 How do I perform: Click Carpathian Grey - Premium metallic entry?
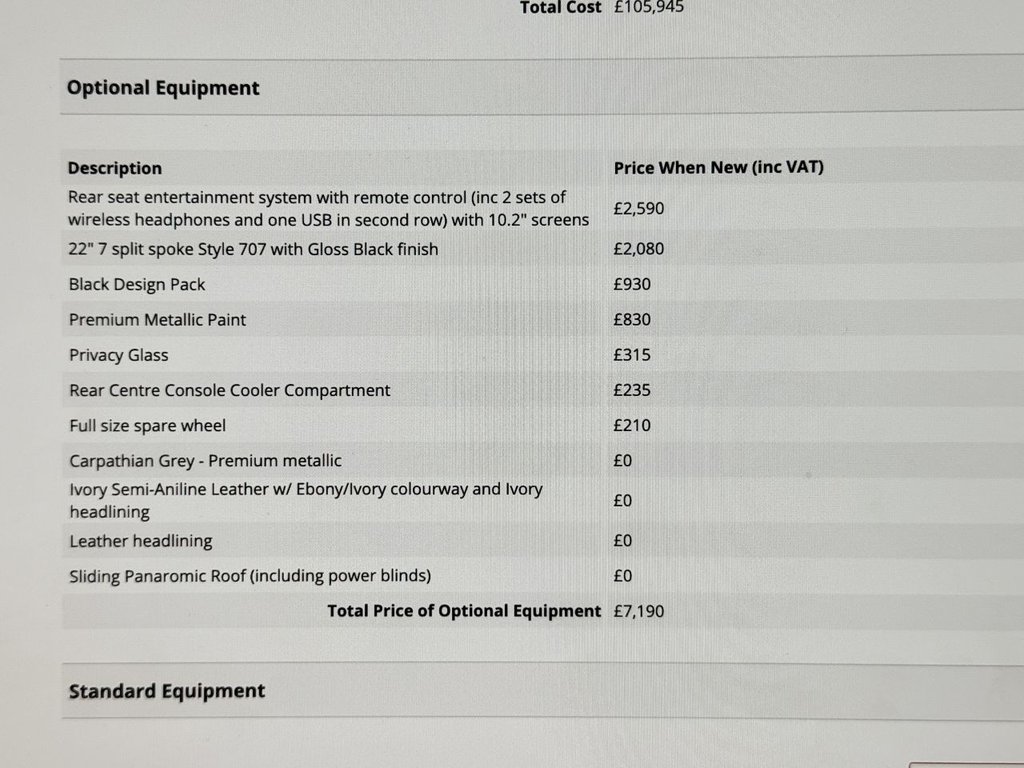click(205, 461)
